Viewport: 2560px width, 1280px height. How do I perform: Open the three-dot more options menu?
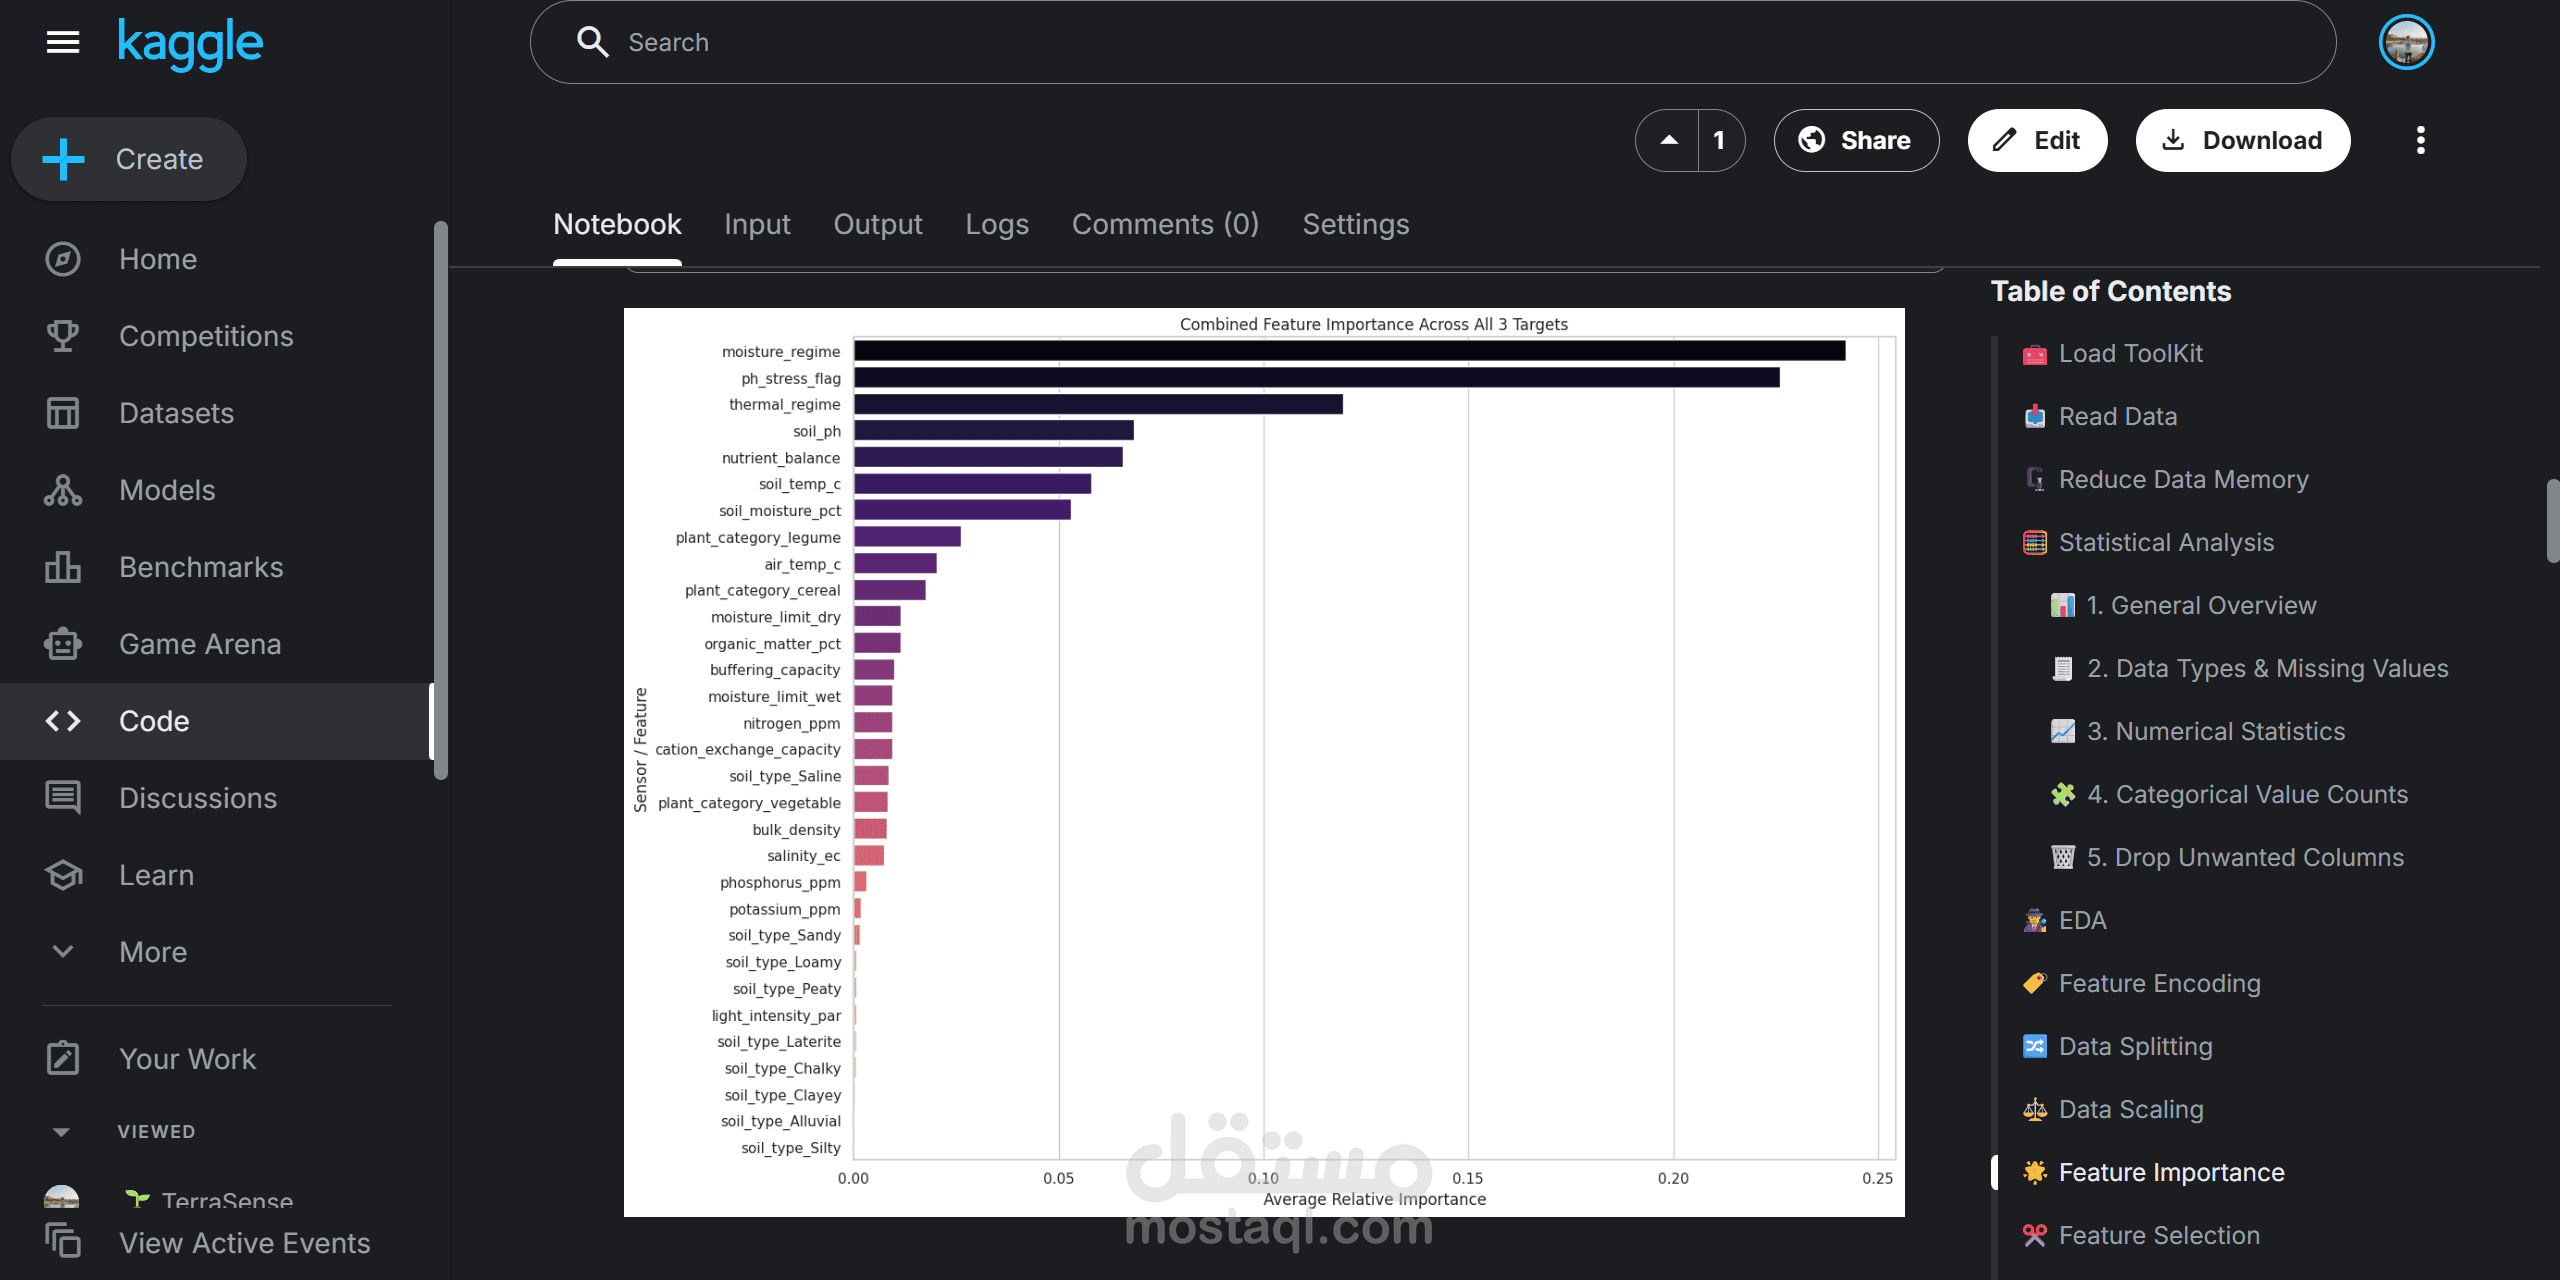[2420, 140]
